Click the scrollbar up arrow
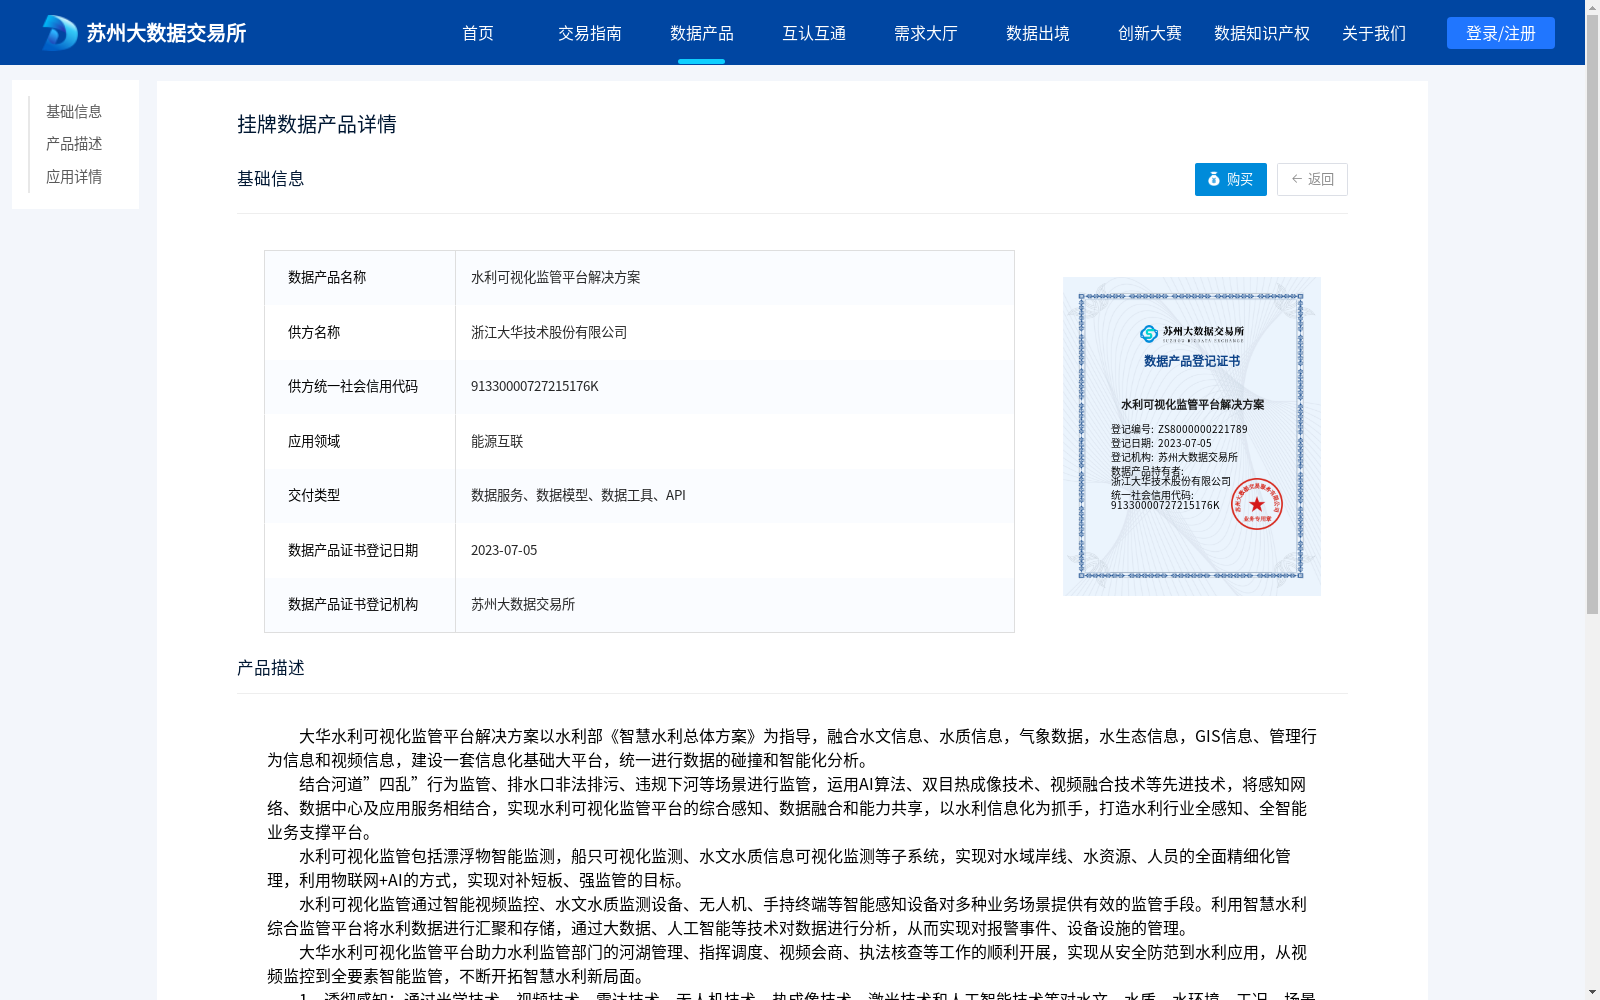This screenshot has width=1600, height=1000. [x=1592, y=6]
